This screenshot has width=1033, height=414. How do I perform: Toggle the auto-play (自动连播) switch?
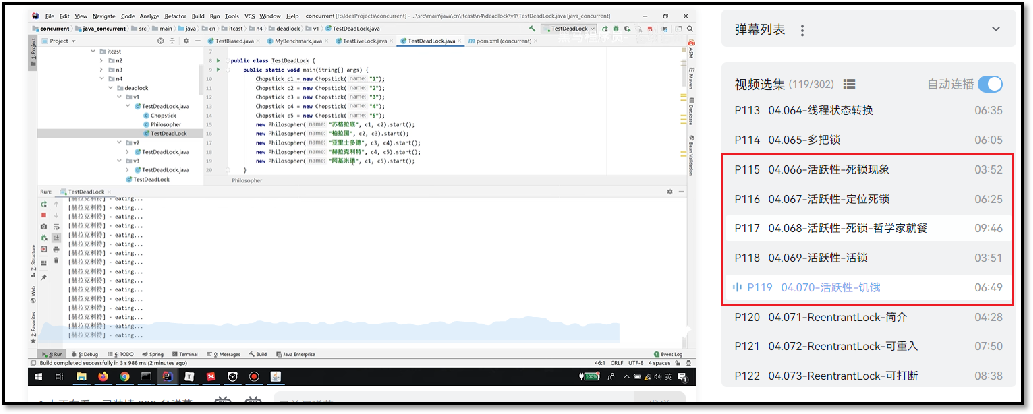click(x=989, y=85)
